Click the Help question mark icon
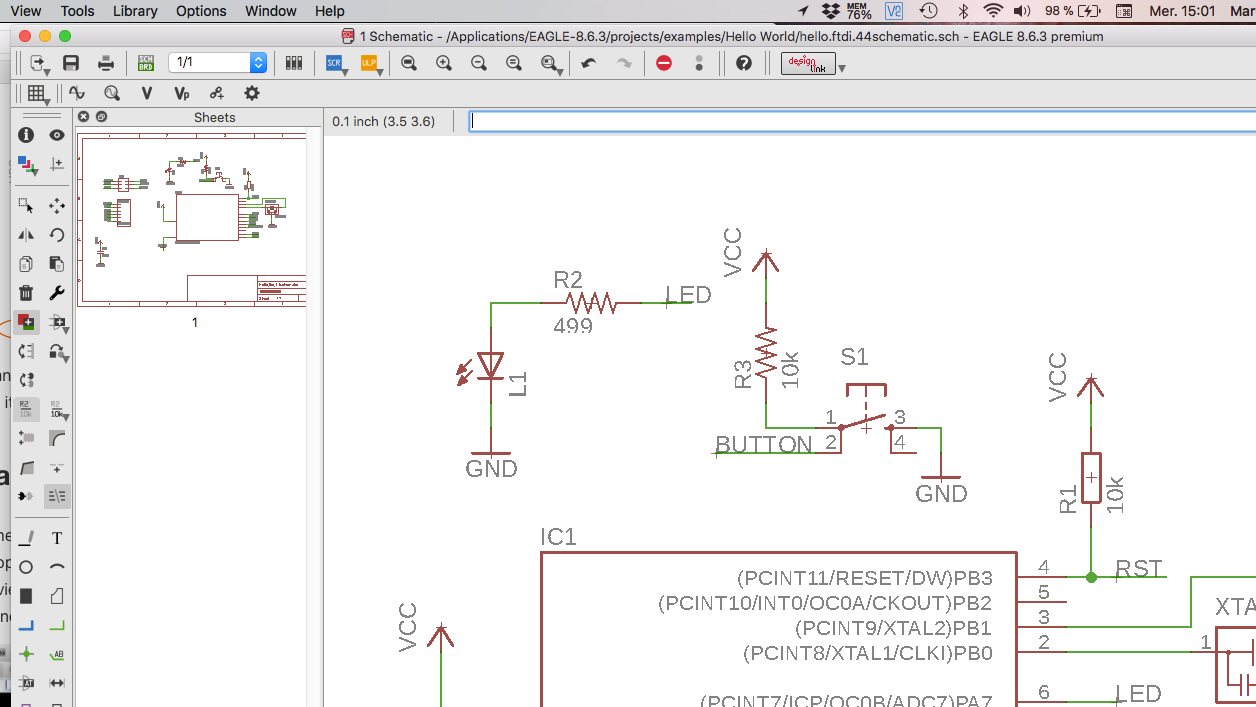 tap(743, 63)
